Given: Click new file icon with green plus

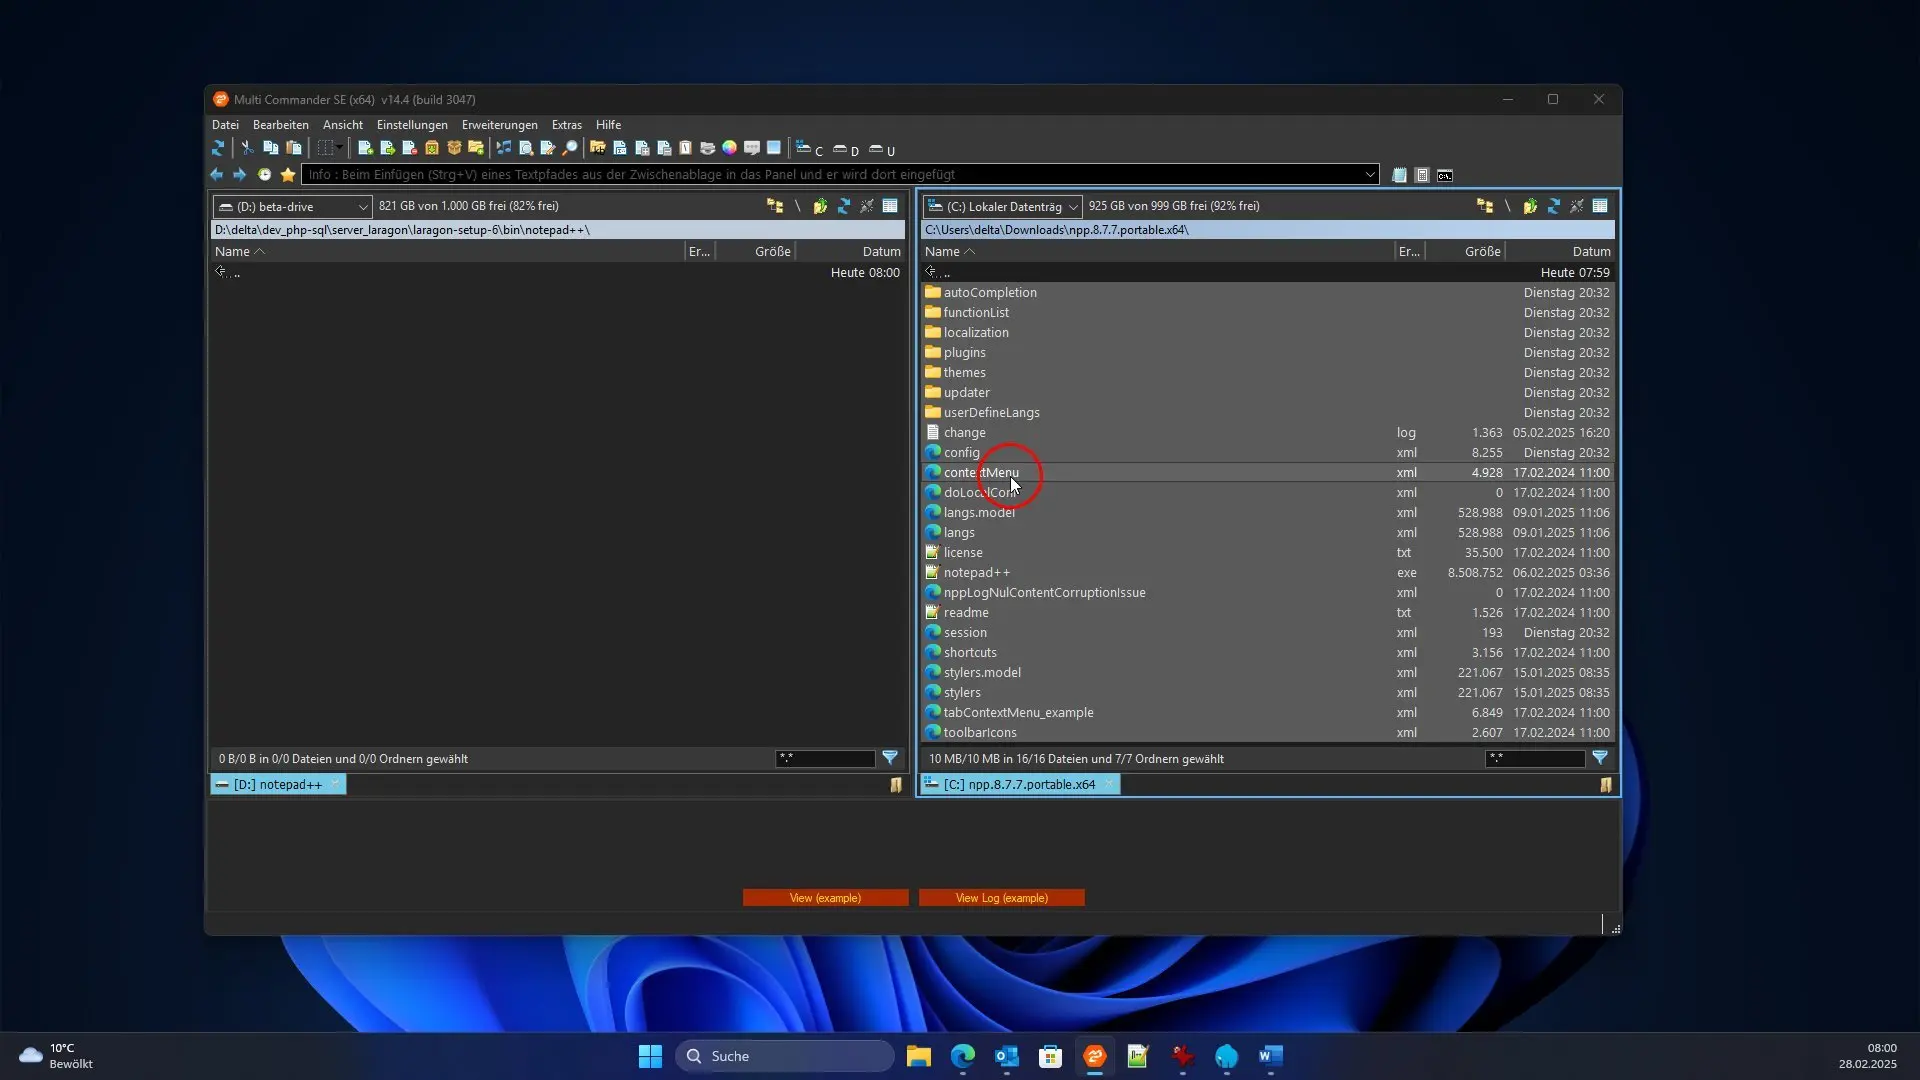Looking at the screenshot, I should point(365,148).
